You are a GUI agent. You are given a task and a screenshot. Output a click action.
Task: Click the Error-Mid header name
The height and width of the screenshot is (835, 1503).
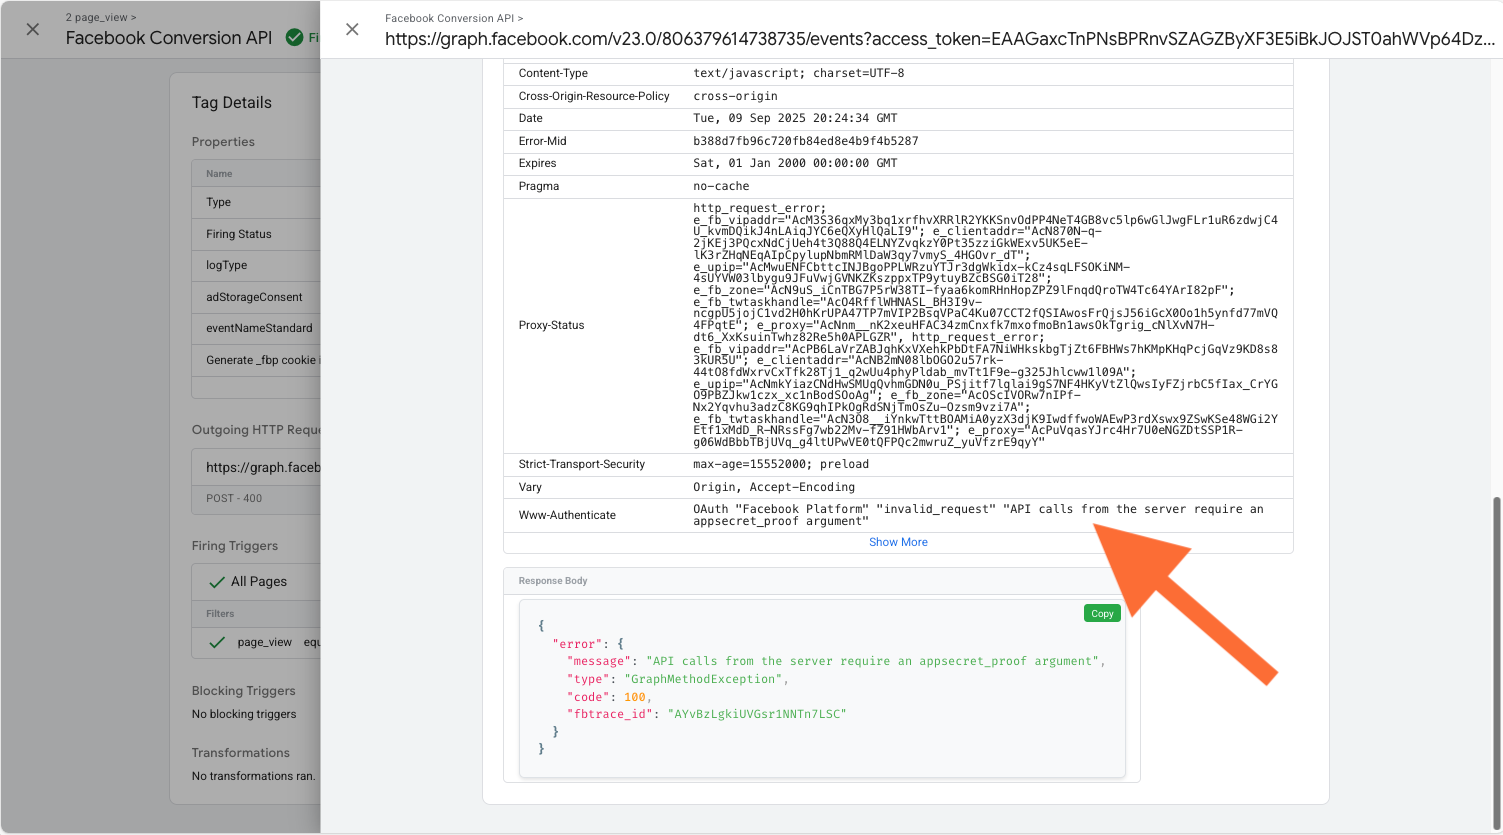click(543, 141)
